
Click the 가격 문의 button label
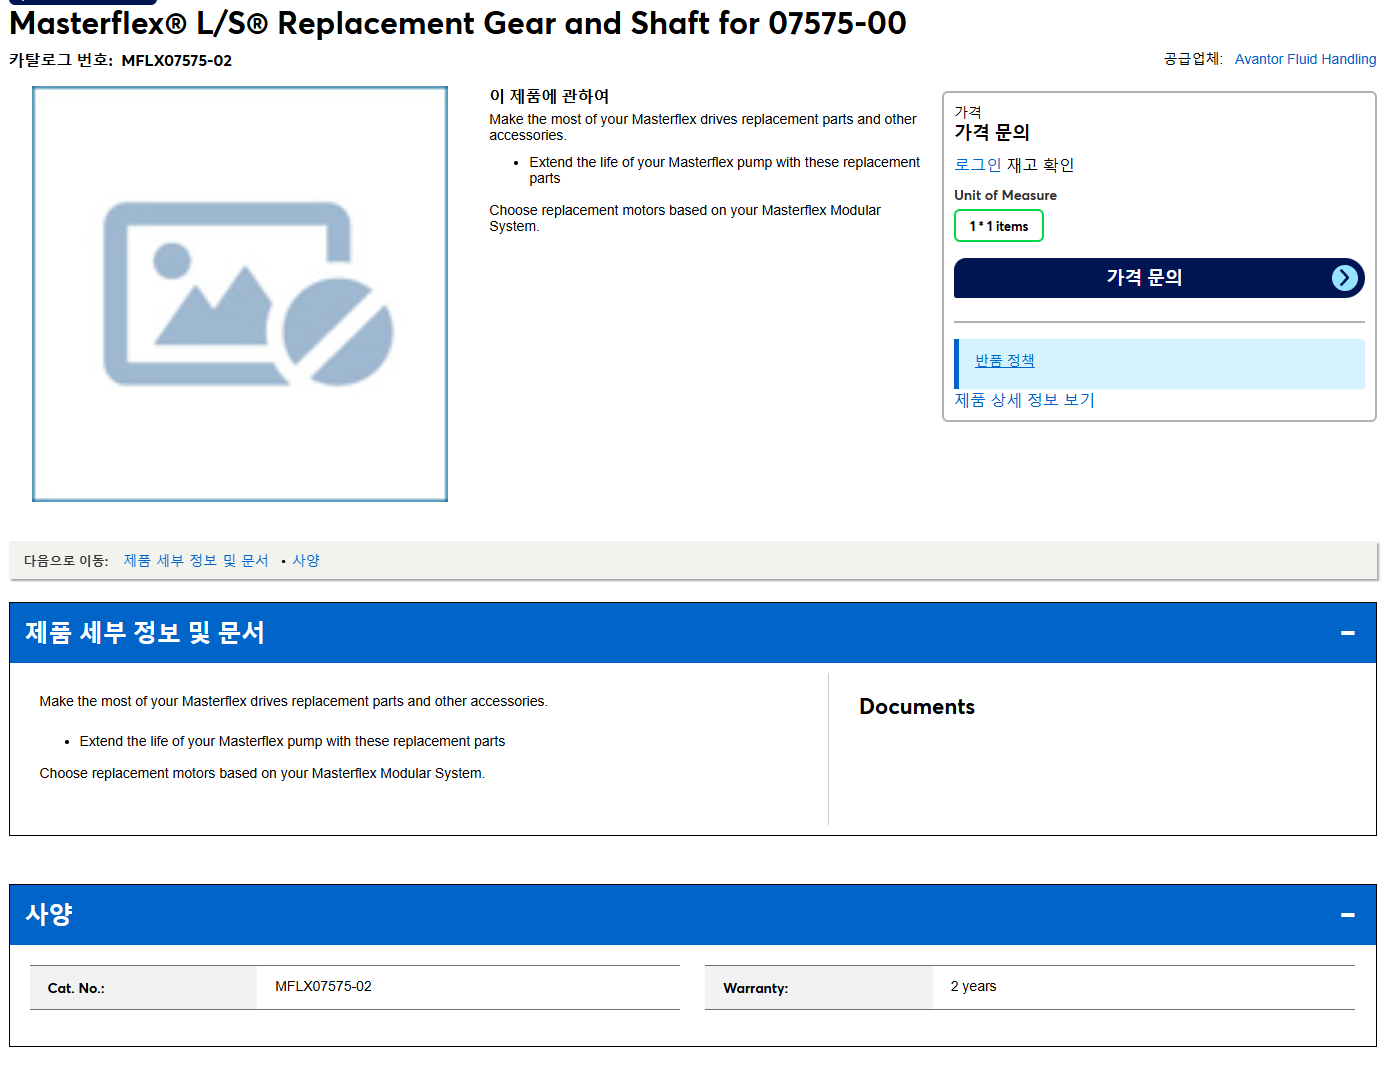pos(1144,278)
